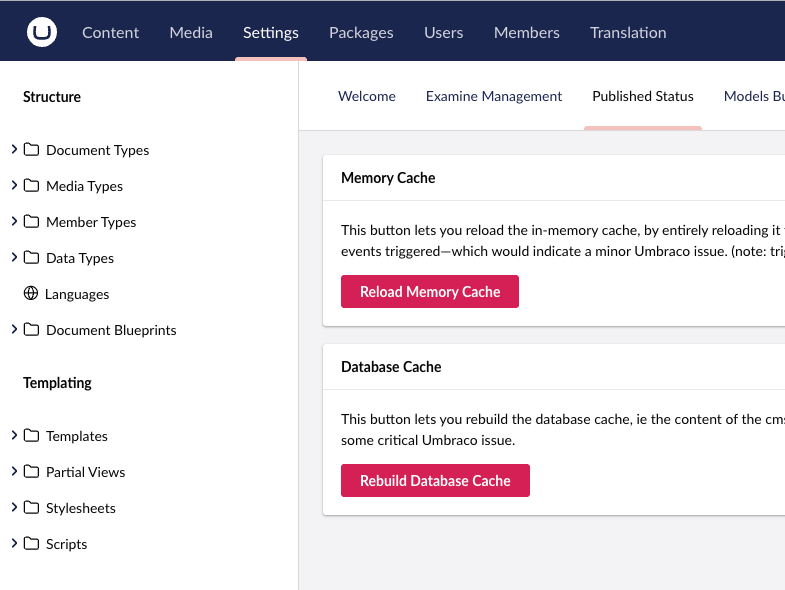The height and width of the screenshot is (590, 785).
Task: Click the Media Types folder icon
Action: click(x=31, y=186)
